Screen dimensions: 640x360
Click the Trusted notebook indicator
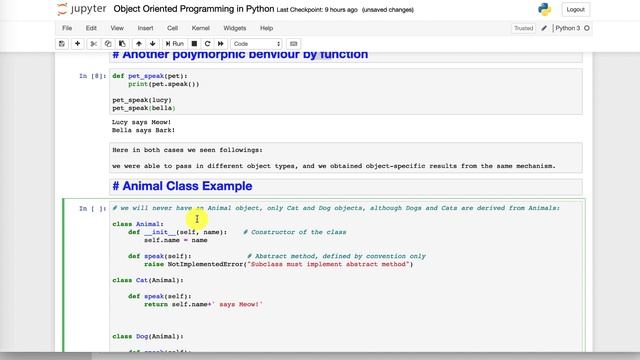coord(524,28)
